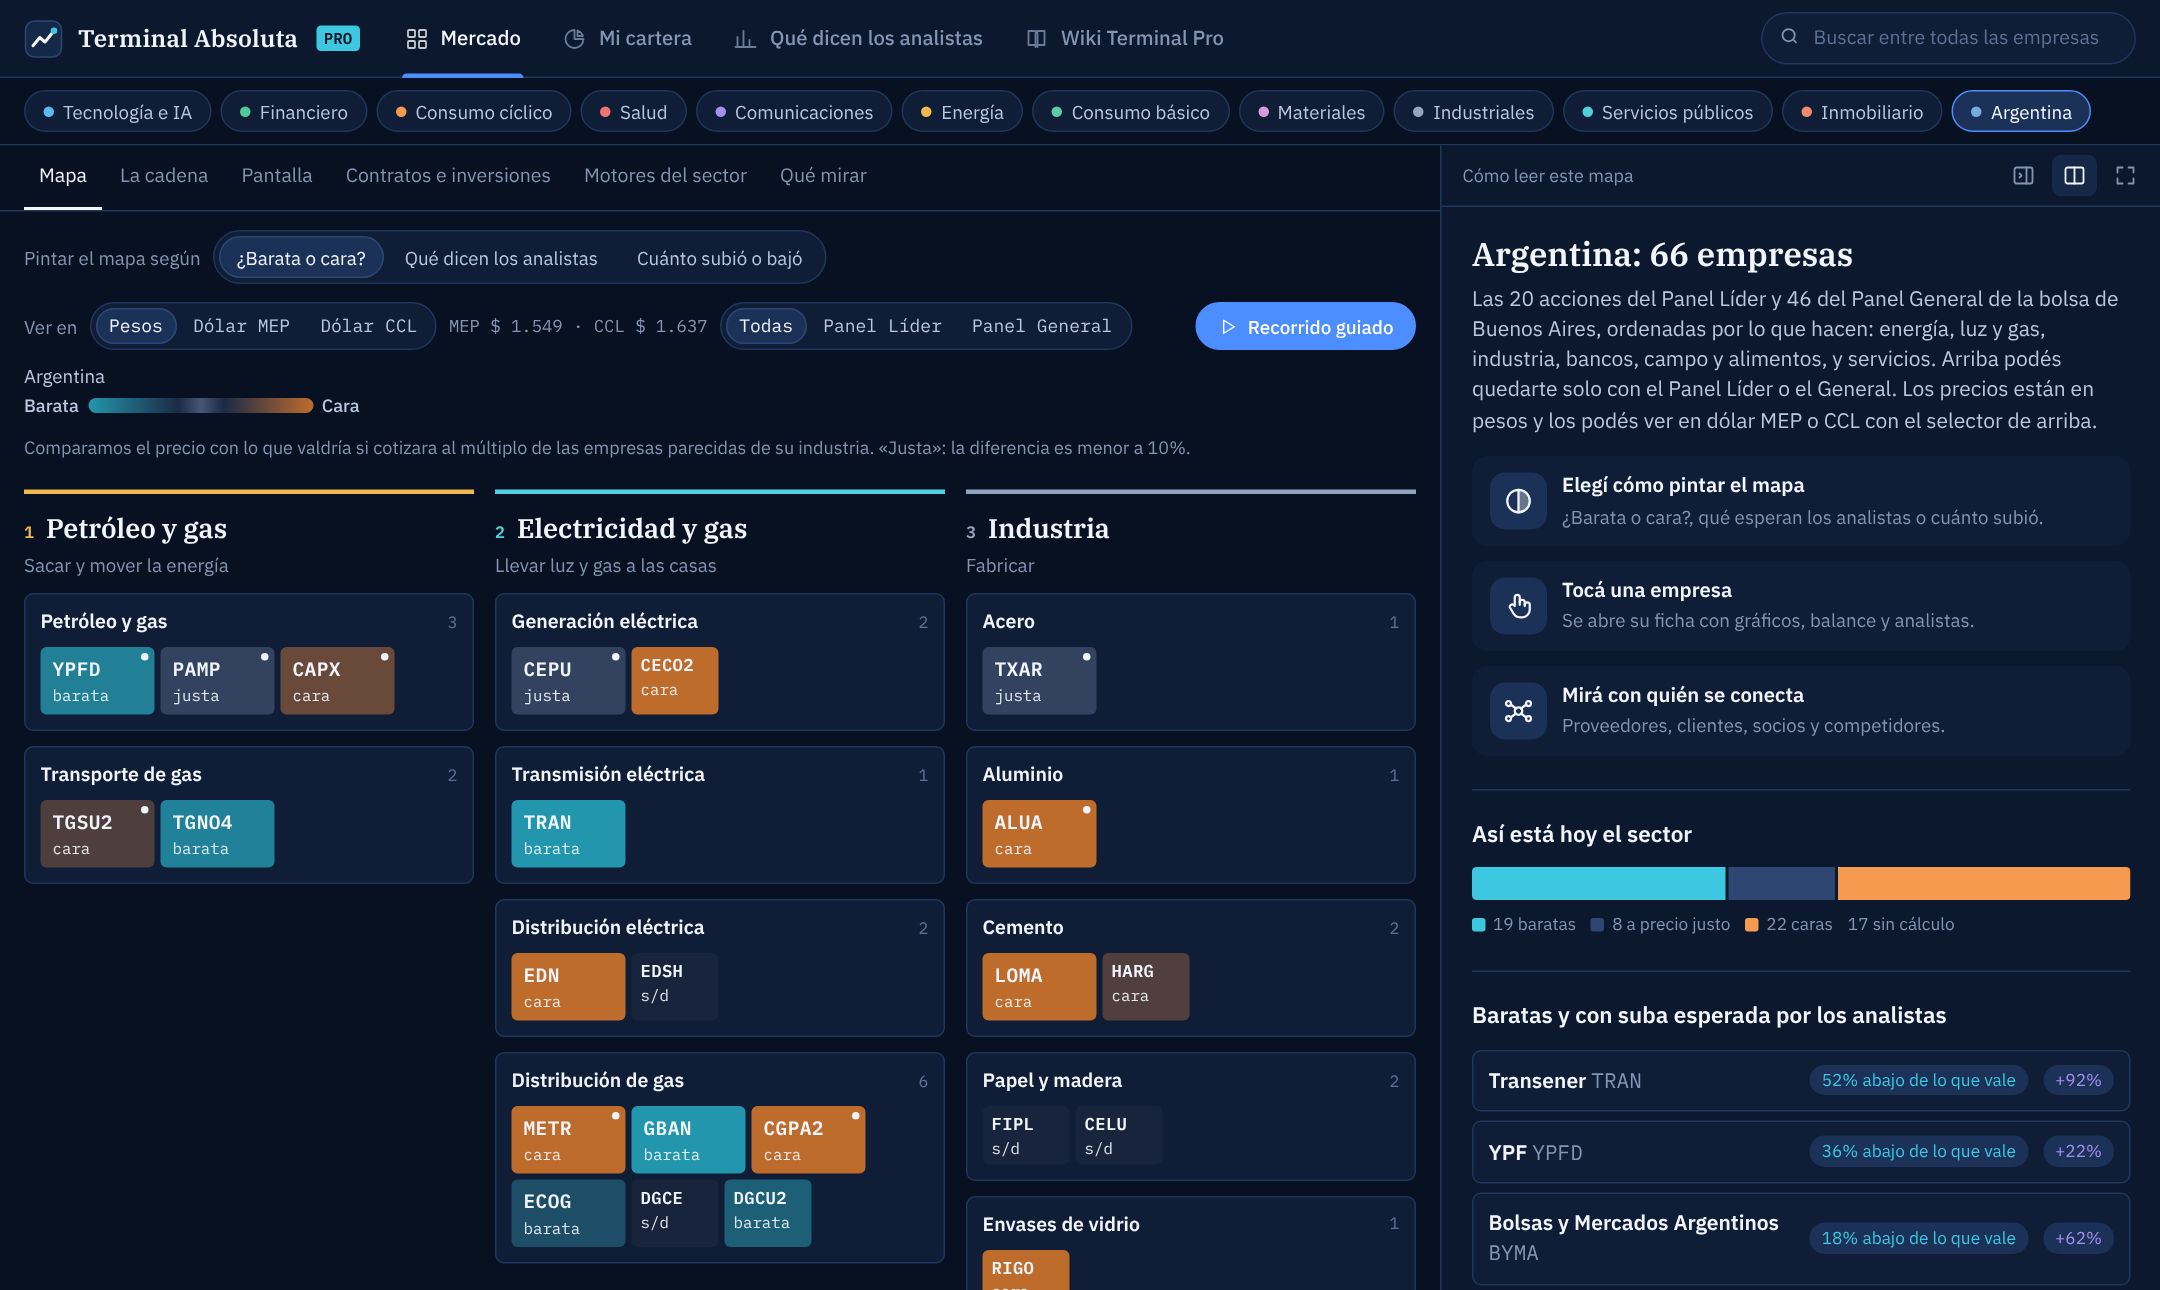Click the fullscreen expand icon

[x=2125, y=176]
